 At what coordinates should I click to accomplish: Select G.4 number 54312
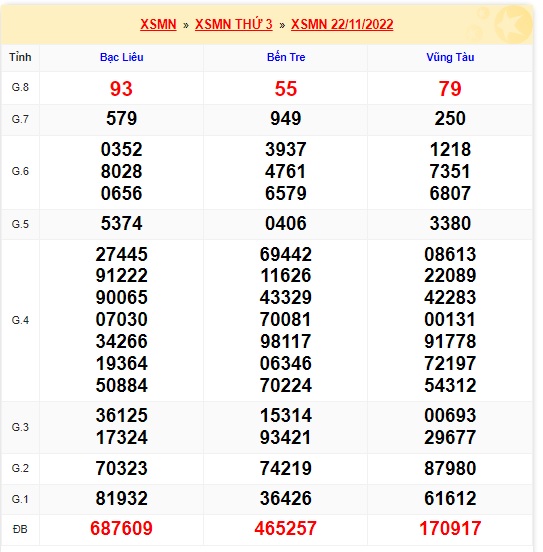[x=450, y=385]
